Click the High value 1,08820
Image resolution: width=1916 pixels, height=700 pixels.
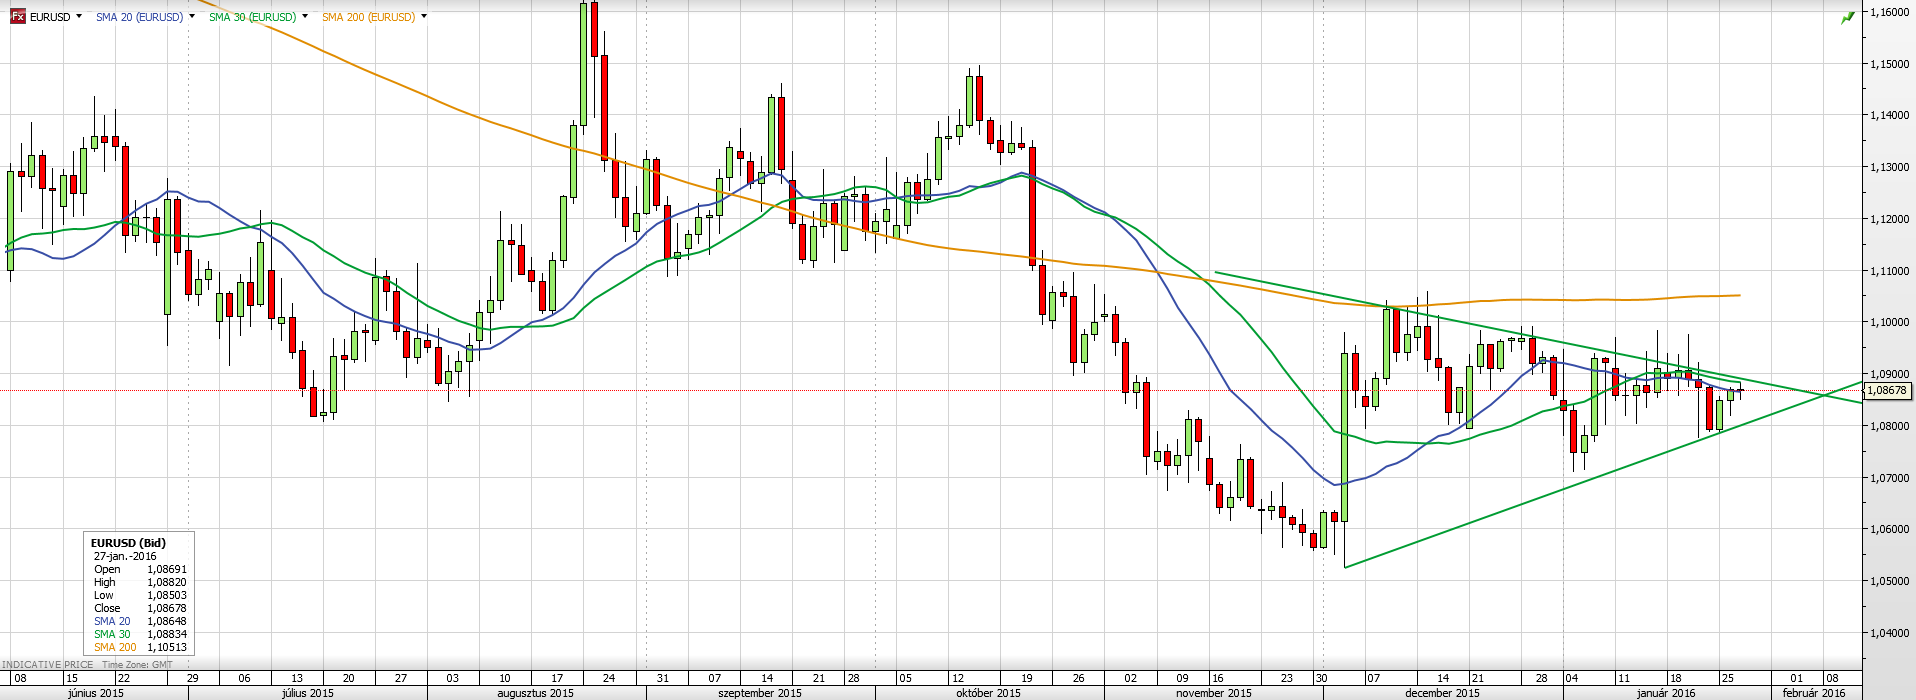[x=167, y=582]
